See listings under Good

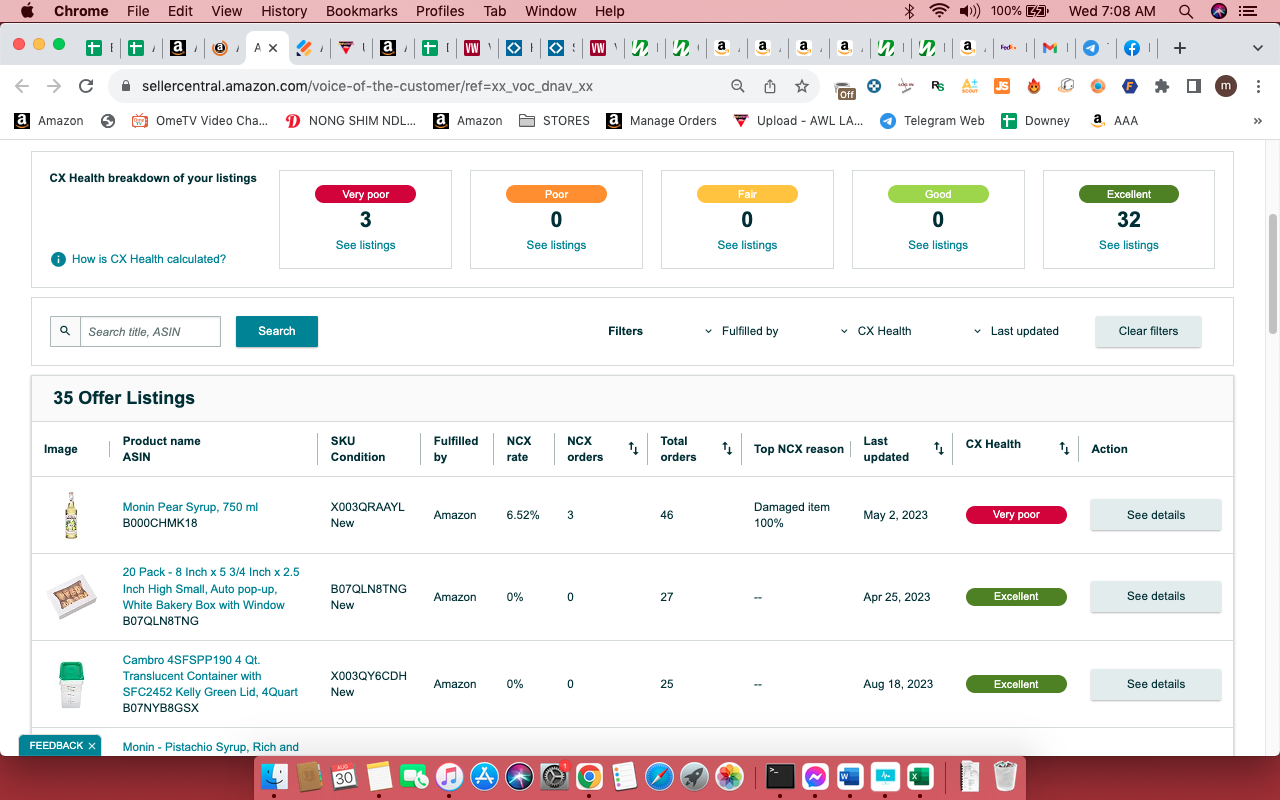(938, 245)
